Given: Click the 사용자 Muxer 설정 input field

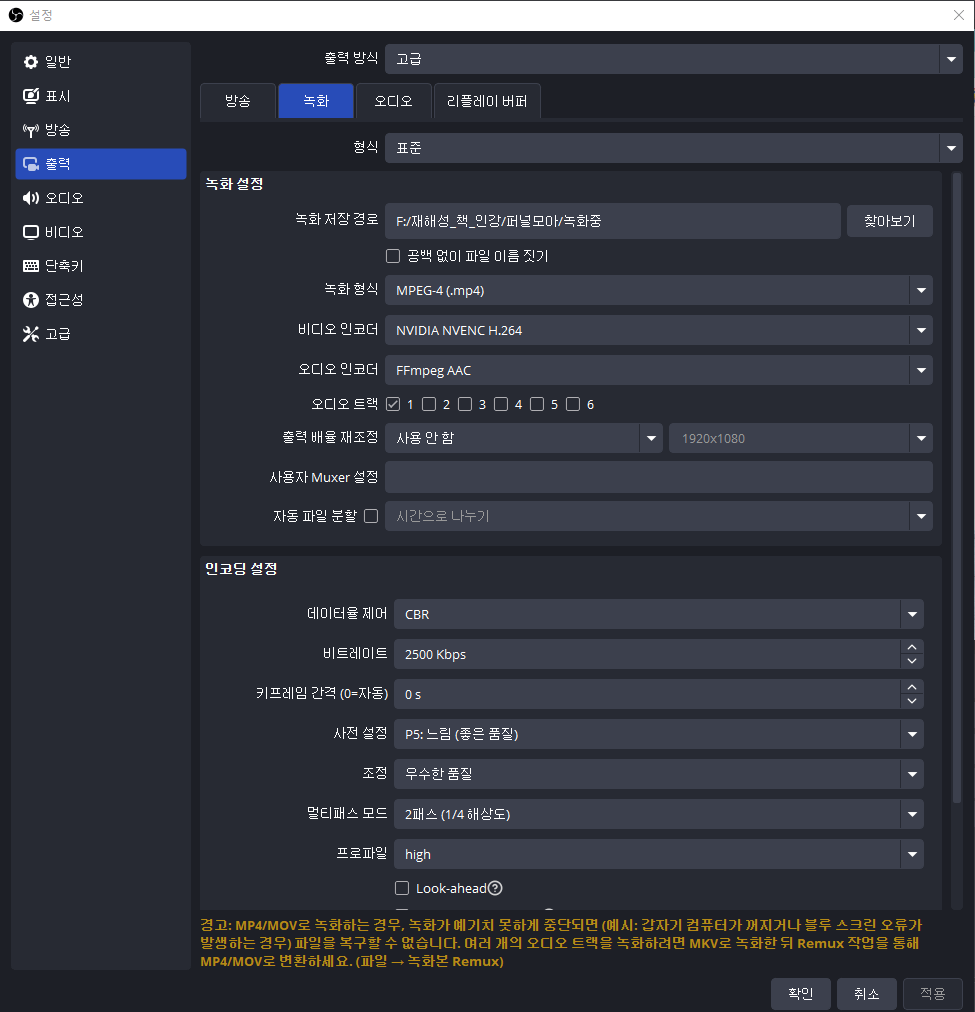Looking at the screenshot, I should coord(659,478).
